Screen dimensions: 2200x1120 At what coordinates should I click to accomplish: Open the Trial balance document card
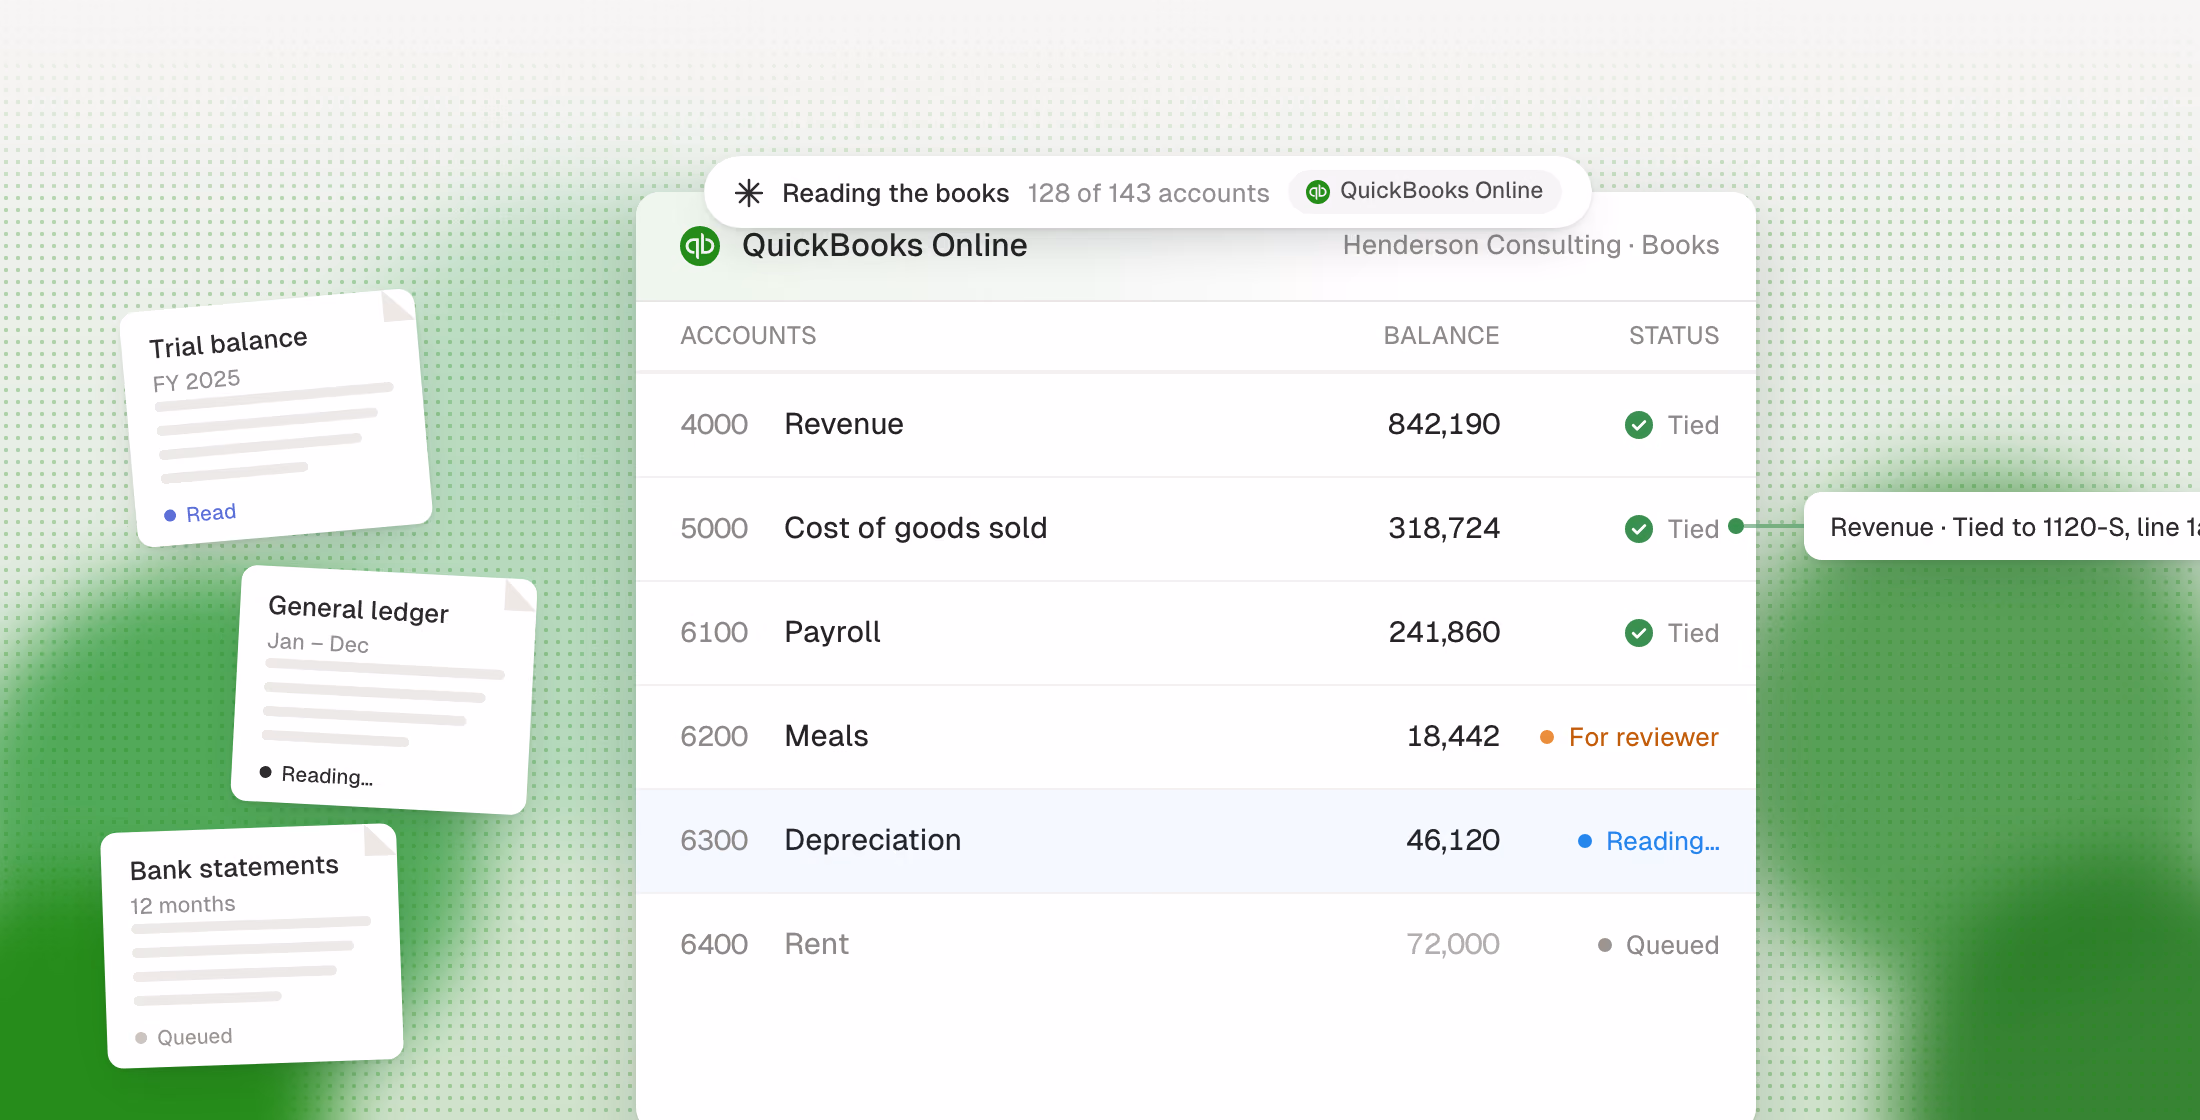(276, 418)
